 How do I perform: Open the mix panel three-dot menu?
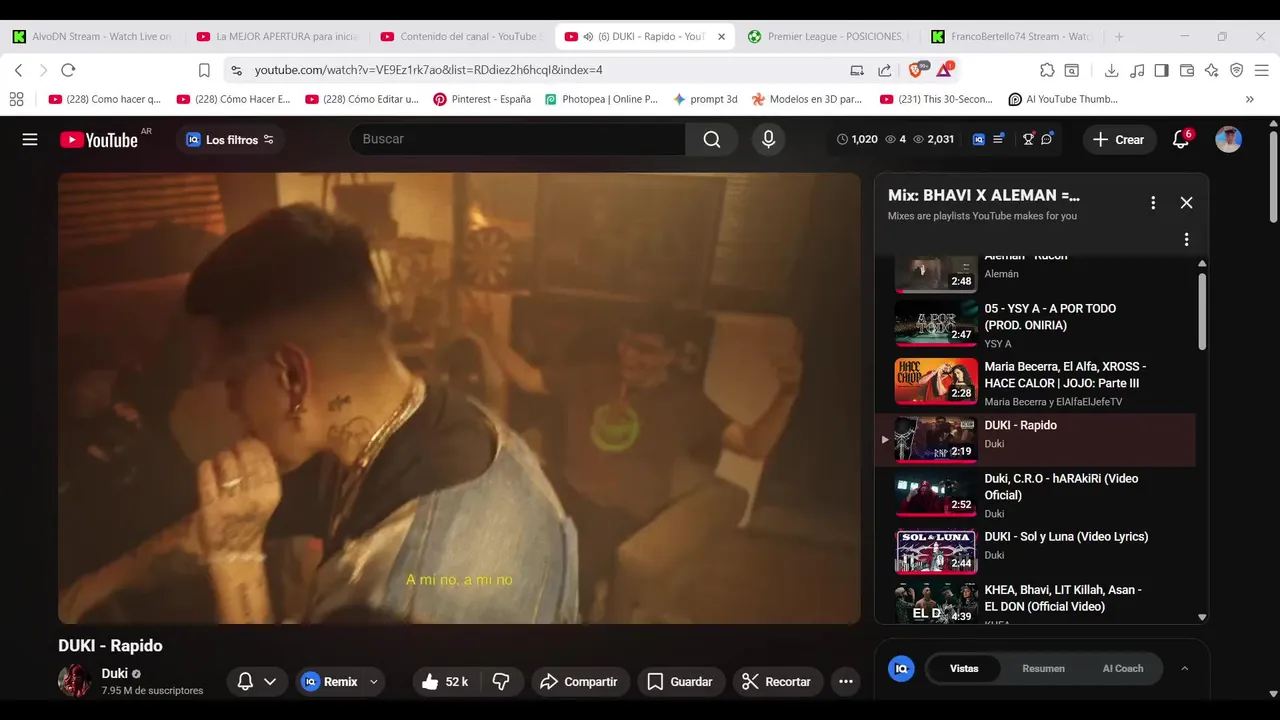click(1153, 203)
